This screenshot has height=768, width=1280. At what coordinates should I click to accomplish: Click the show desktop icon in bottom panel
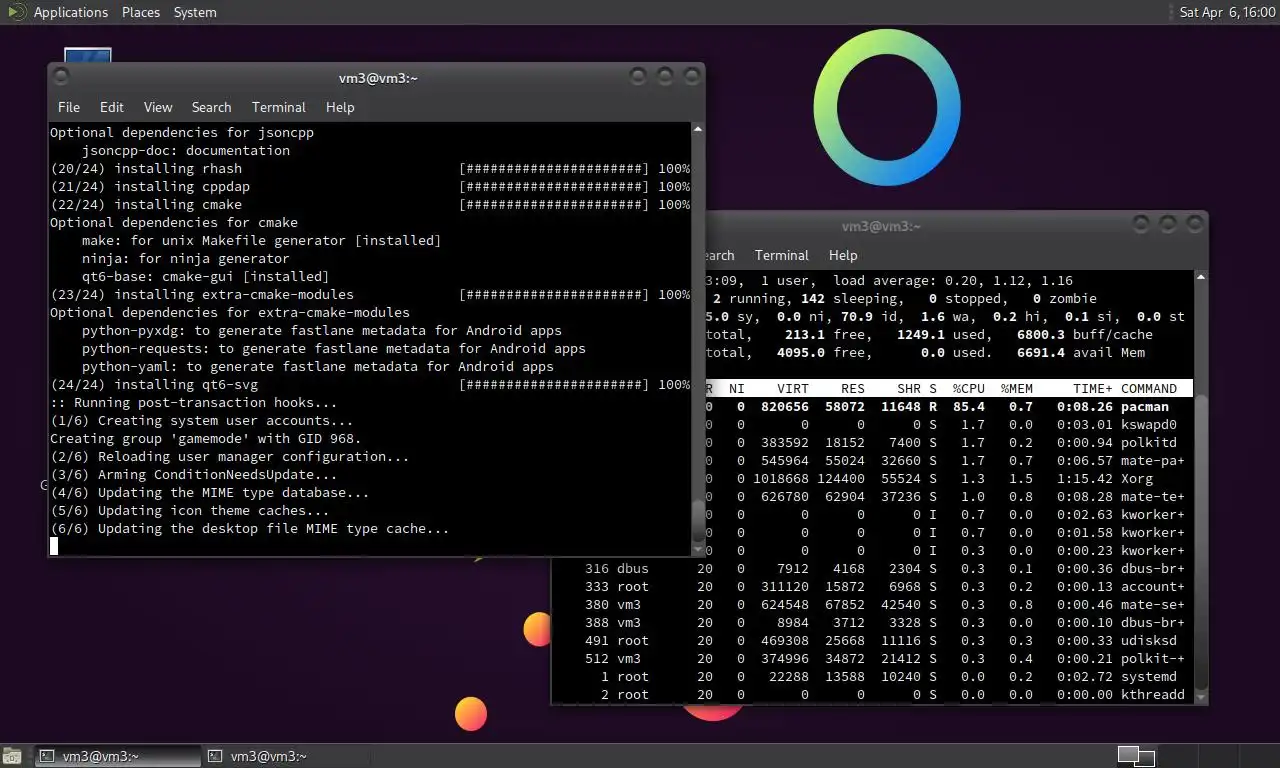(10, 757)
